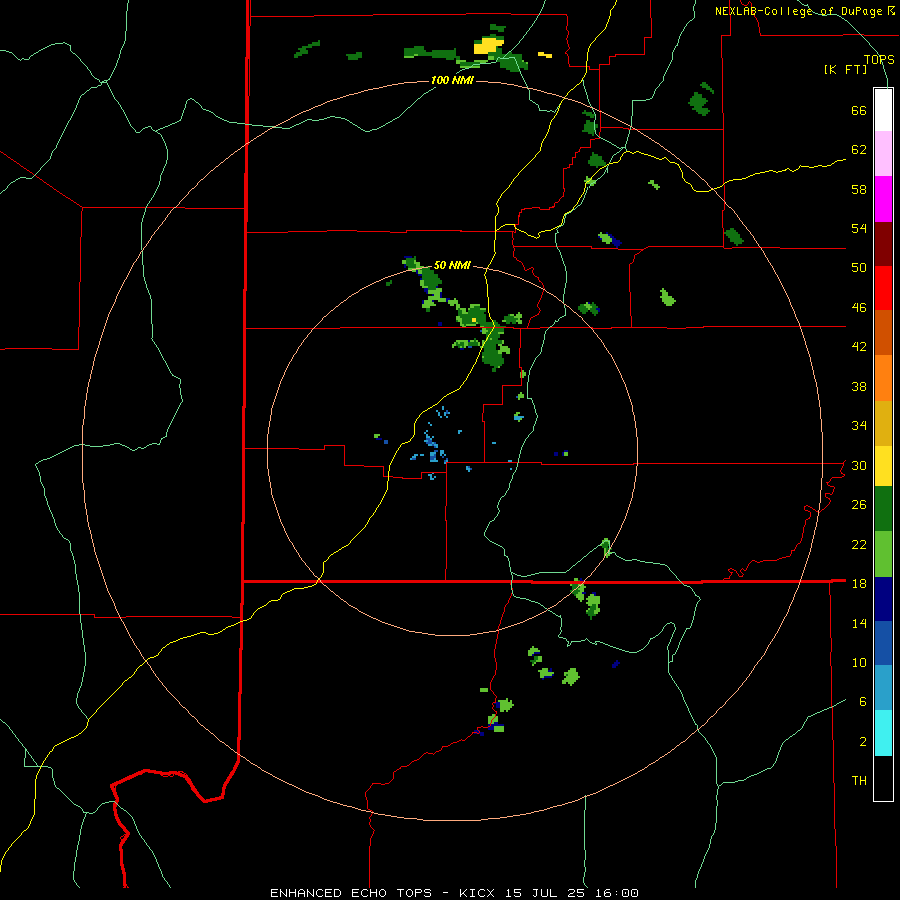900x900 pixels.
Task: Click the '46' legend value
Action: coord(859,308)
